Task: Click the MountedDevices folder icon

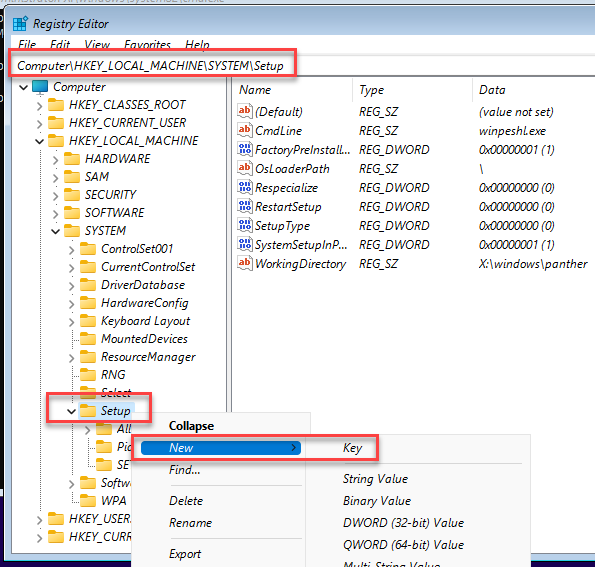Action: 88,339
